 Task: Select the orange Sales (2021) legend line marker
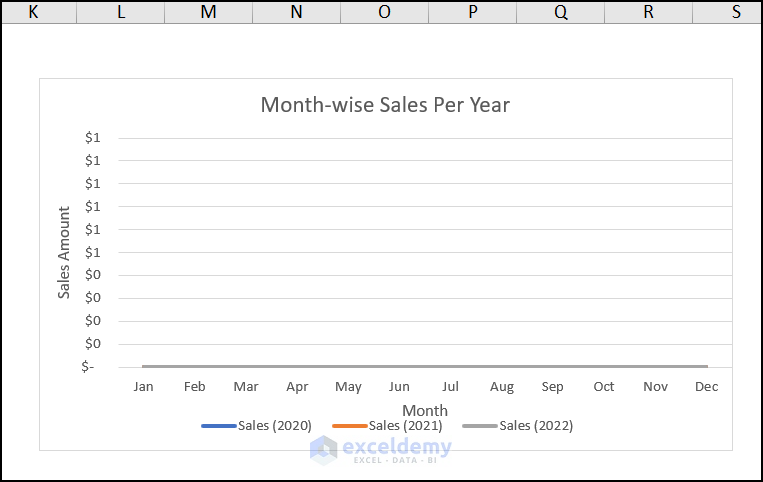point(349,426)
